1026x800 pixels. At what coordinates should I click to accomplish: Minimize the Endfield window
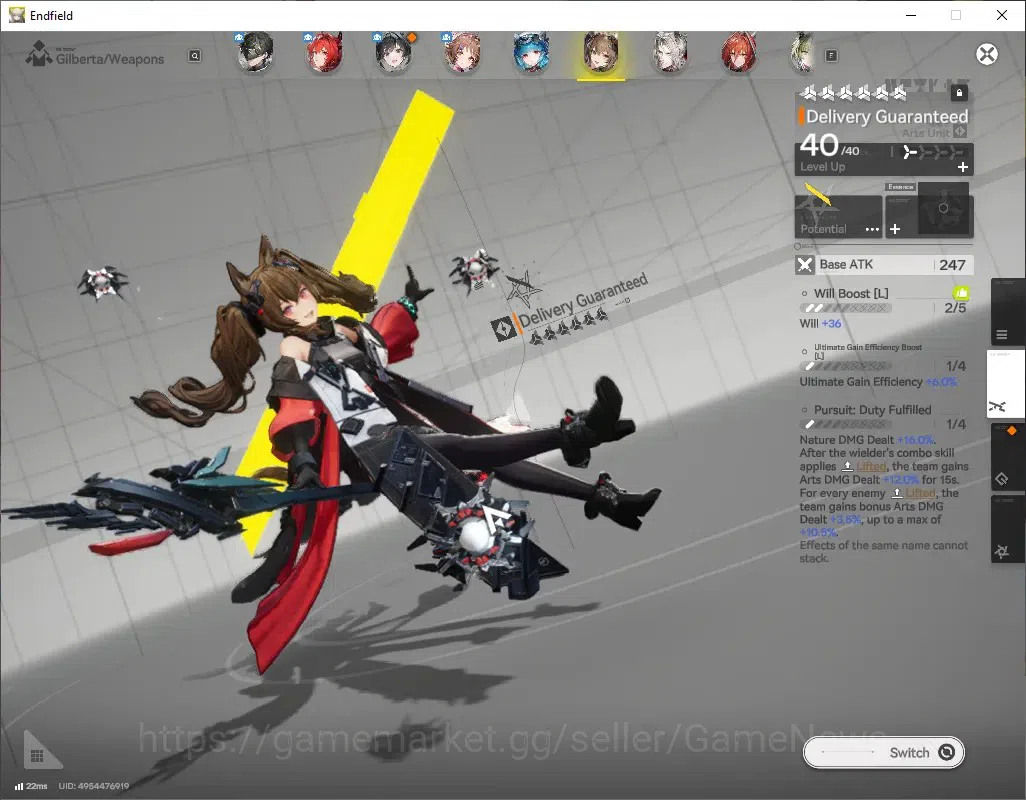[x=911, y=15]
